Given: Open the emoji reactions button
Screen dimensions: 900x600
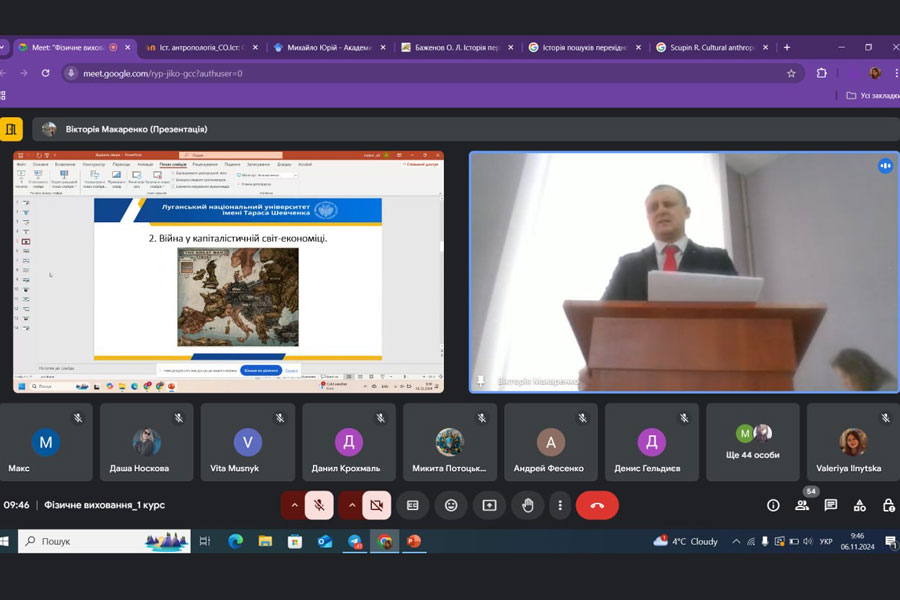Looking at the screenshot, I should tap(451, 505).
